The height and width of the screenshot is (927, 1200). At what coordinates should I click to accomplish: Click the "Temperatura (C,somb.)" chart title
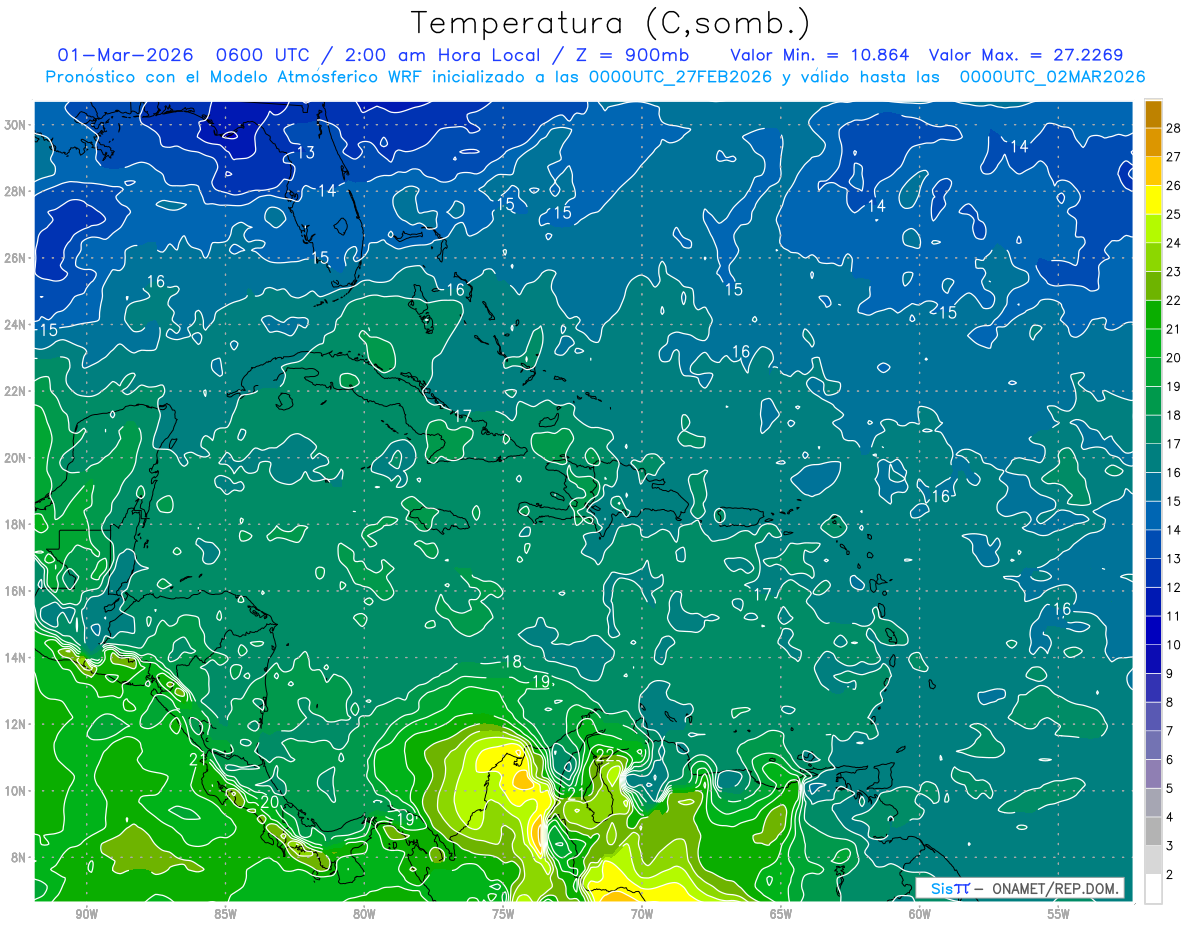pos(610,22)
